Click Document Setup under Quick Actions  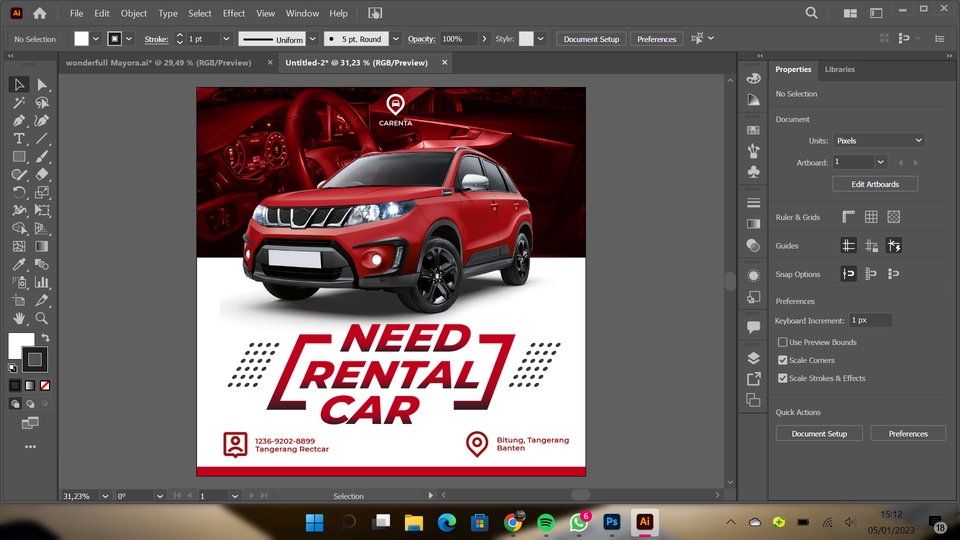[819, 434]
